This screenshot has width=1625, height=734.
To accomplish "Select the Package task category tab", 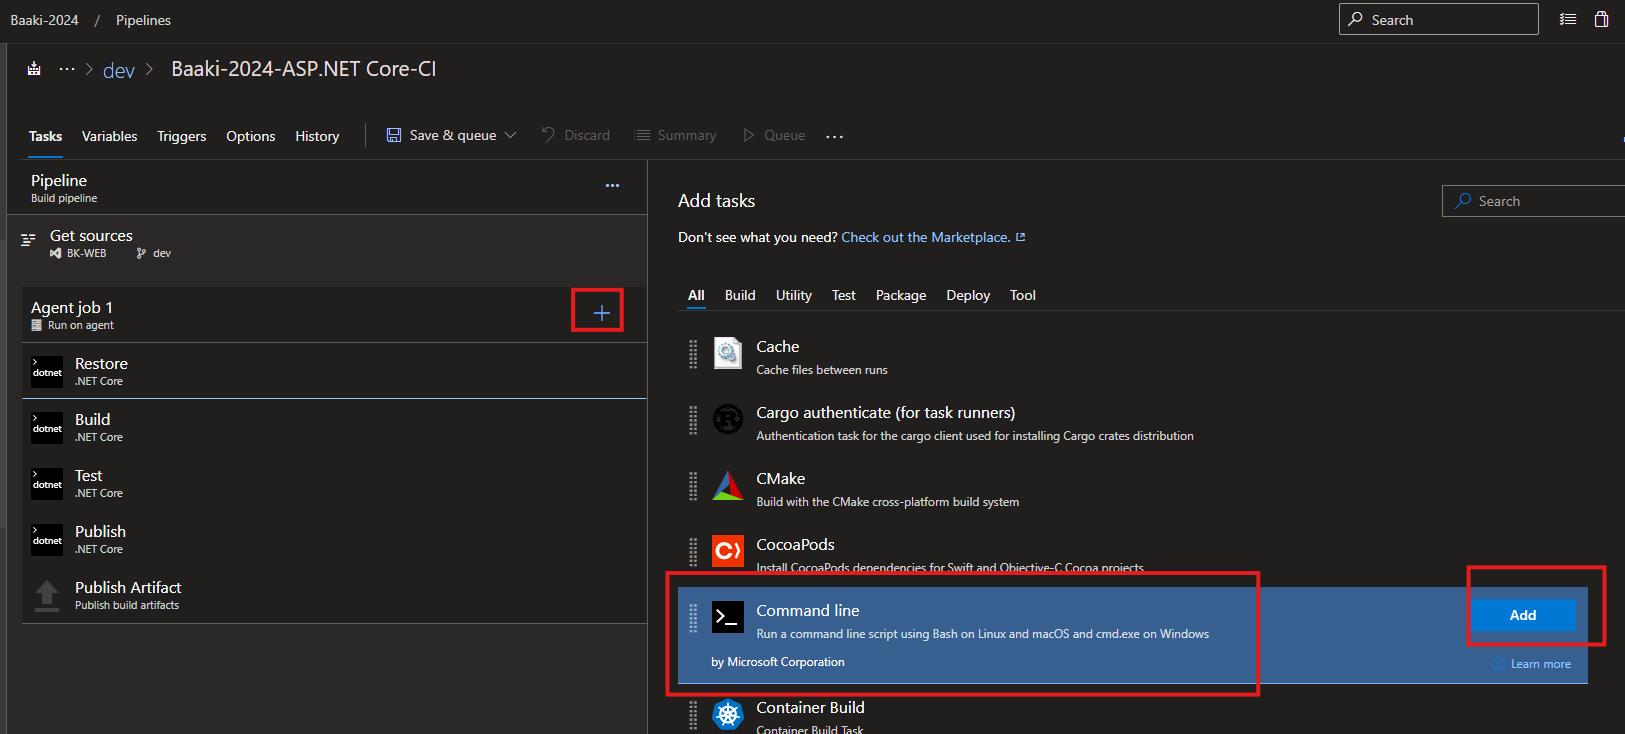I will [901, 295].
